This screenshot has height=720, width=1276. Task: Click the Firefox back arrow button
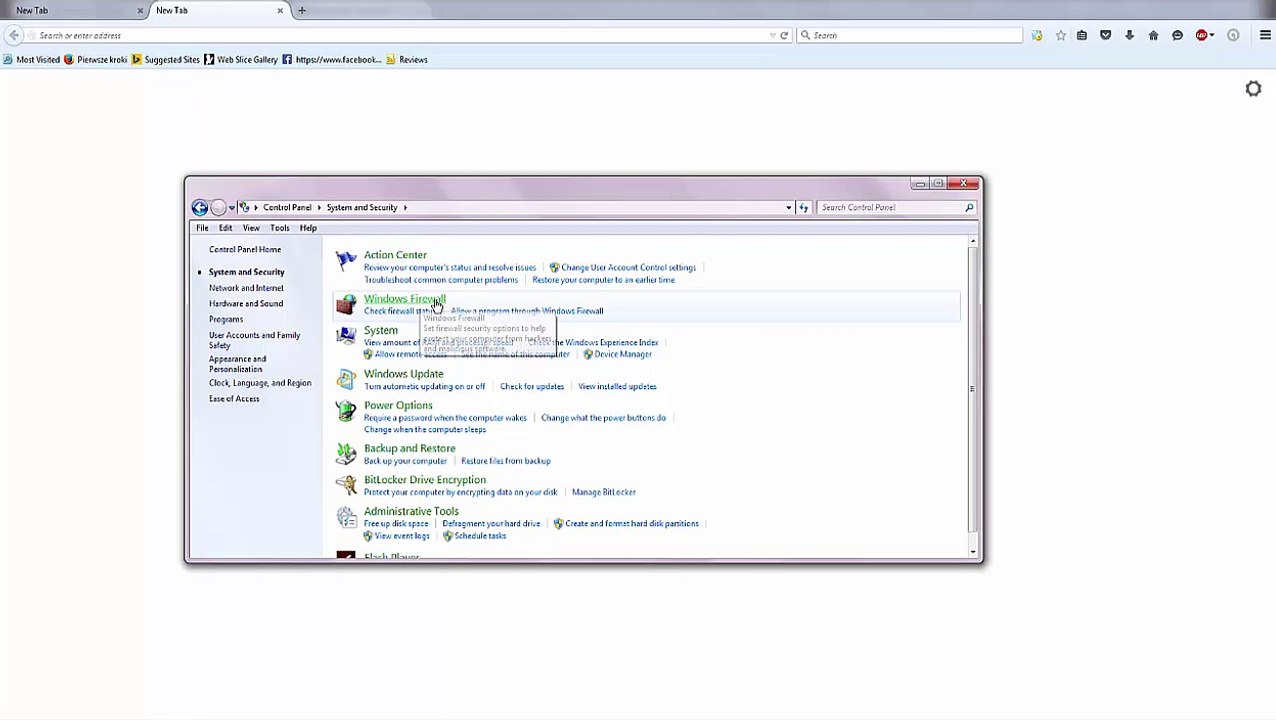click(x=14, y=35)
